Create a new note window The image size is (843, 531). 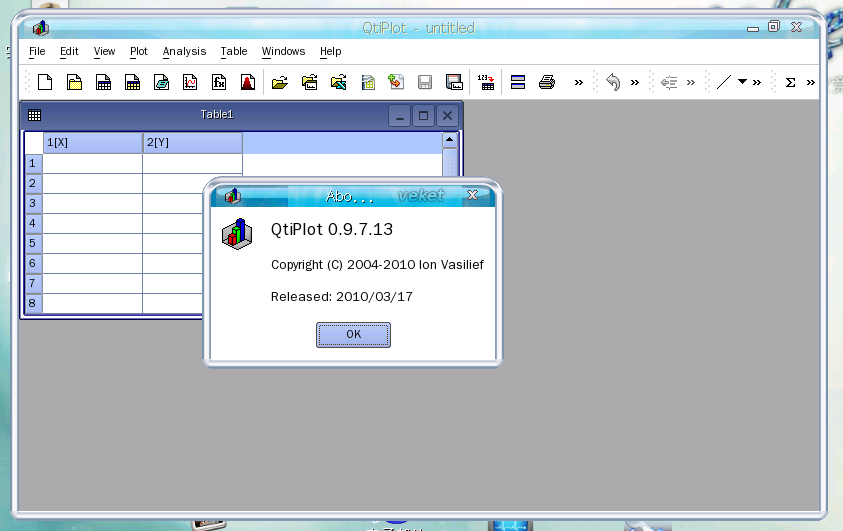point(161,82)
